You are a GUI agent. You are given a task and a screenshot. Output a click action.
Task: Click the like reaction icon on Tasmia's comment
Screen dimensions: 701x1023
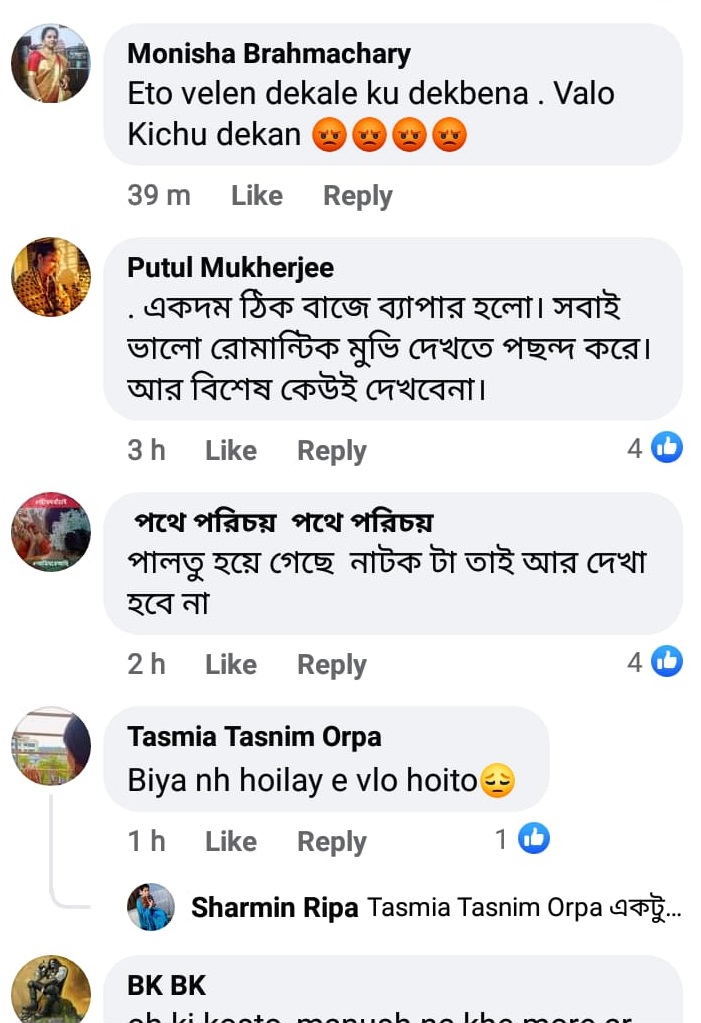click(x=534, y=839)
